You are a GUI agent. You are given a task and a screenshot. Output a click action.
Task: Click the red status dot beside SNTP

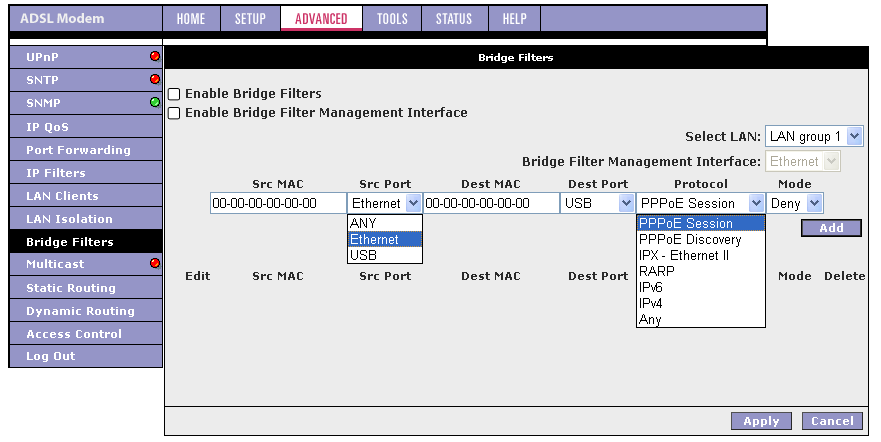(x=155, y=79)
